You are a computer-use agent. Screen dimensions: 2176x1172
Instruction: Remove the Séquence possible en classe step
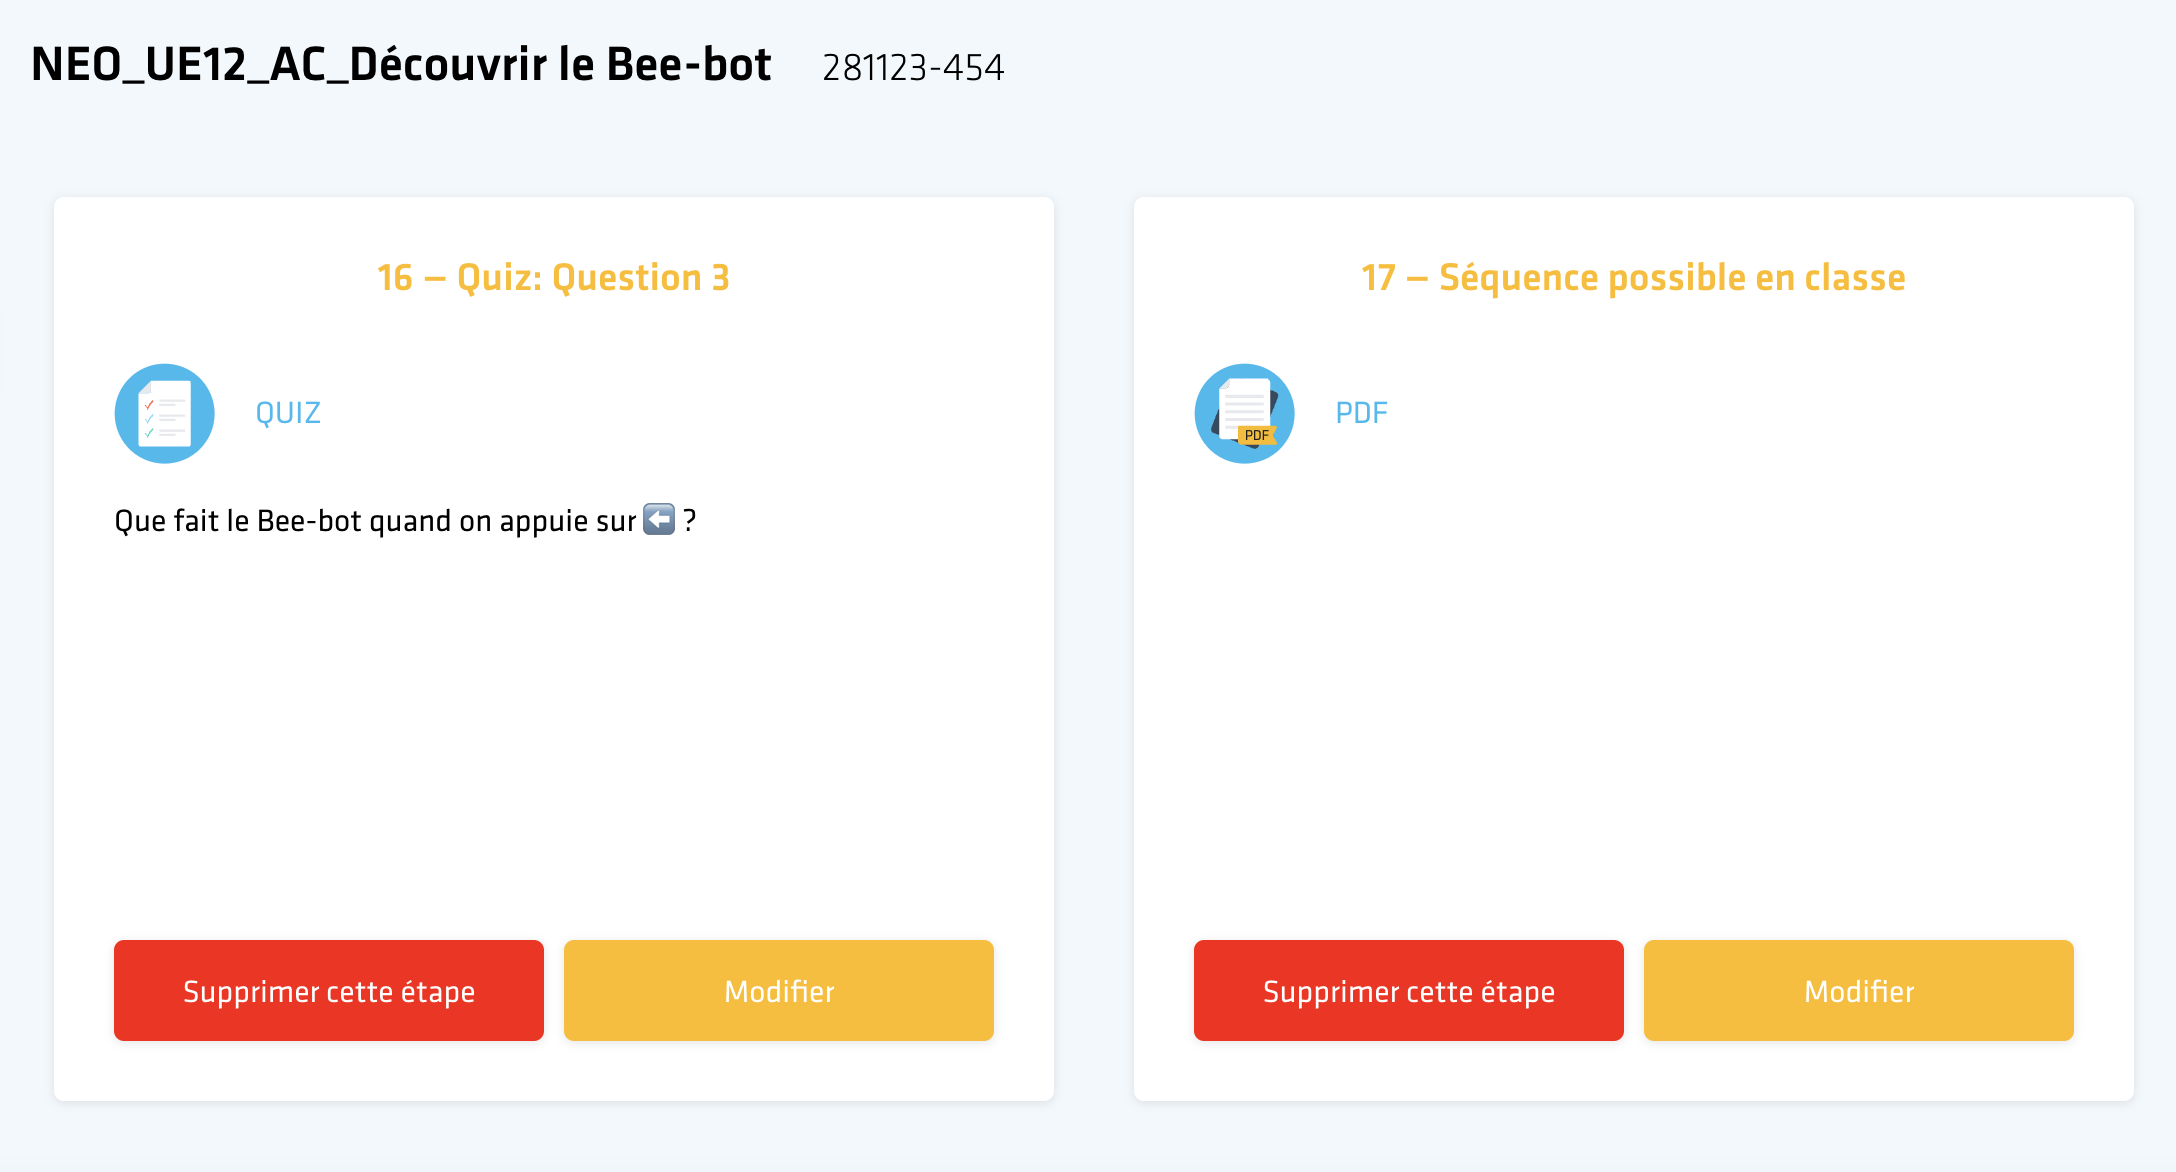(x=1409, y=990)
